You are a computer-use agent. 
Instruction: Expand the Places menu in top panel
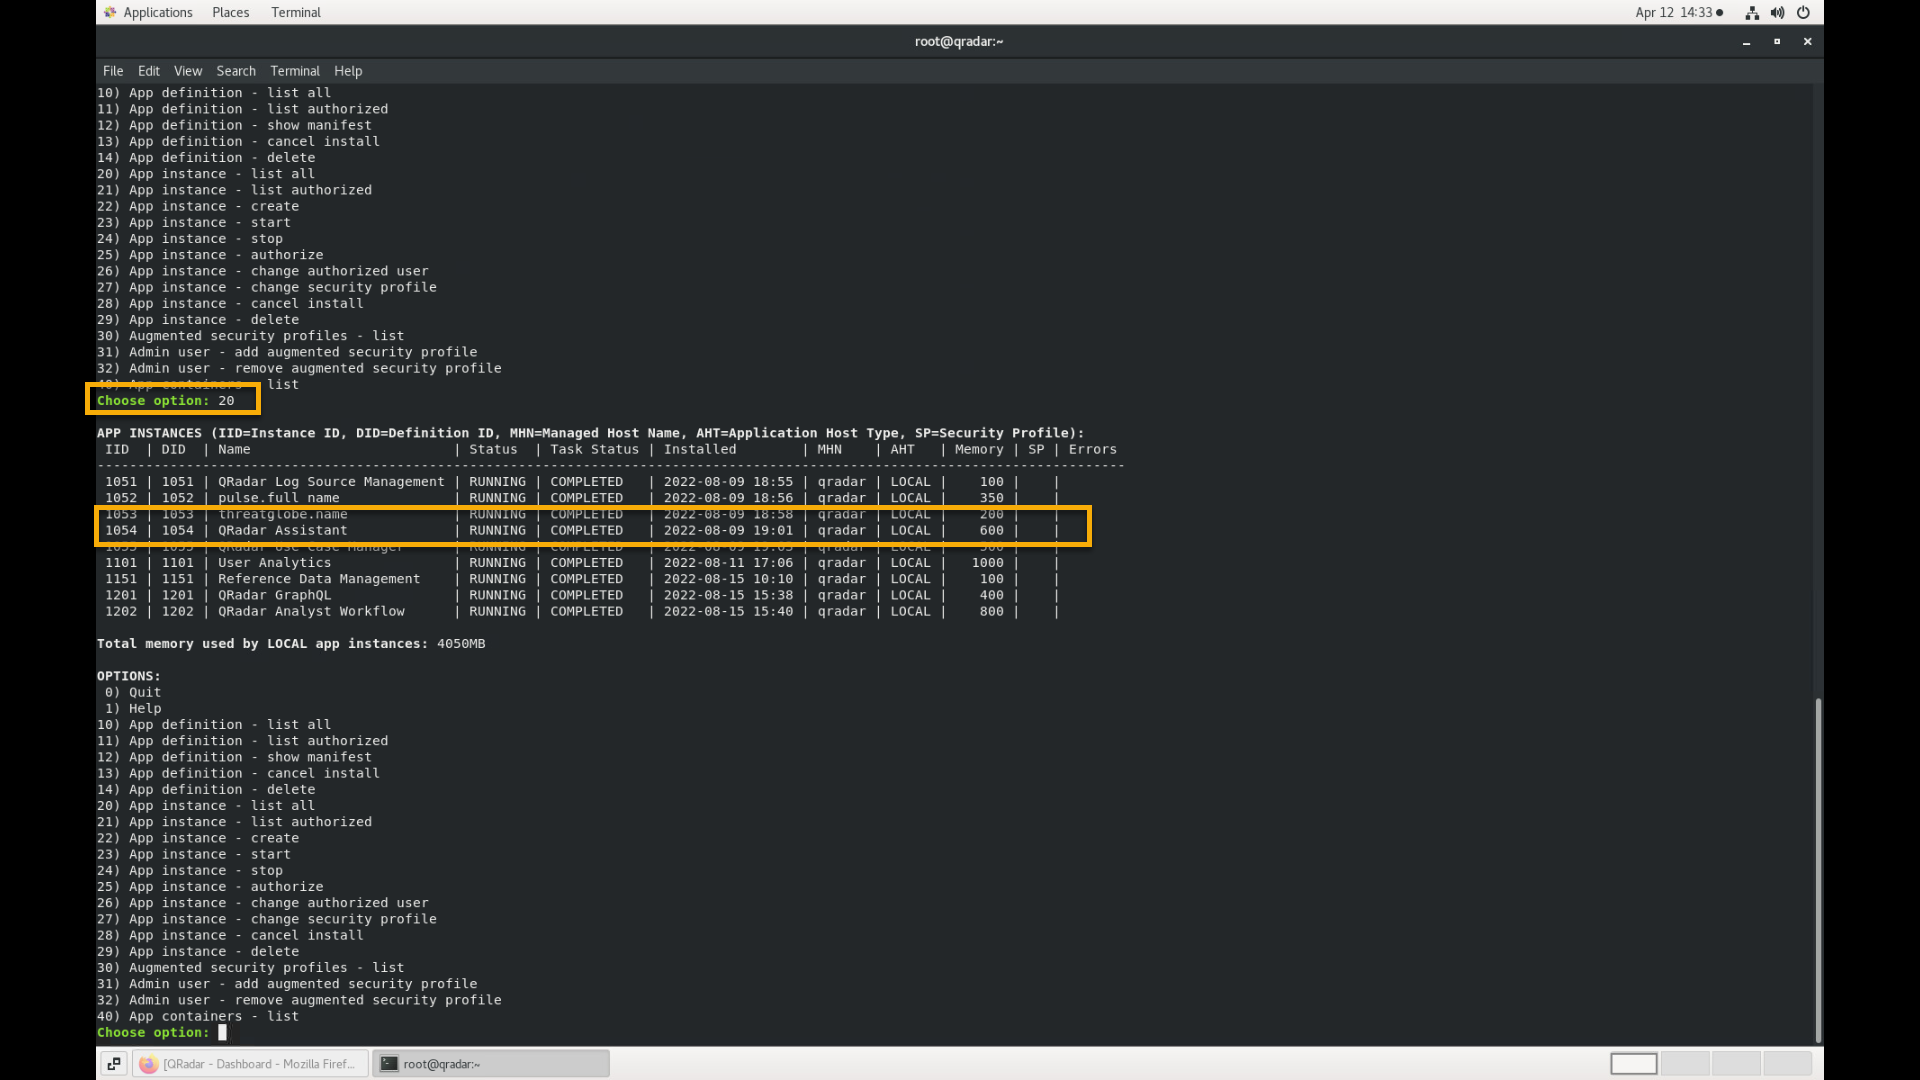(230, 12)
